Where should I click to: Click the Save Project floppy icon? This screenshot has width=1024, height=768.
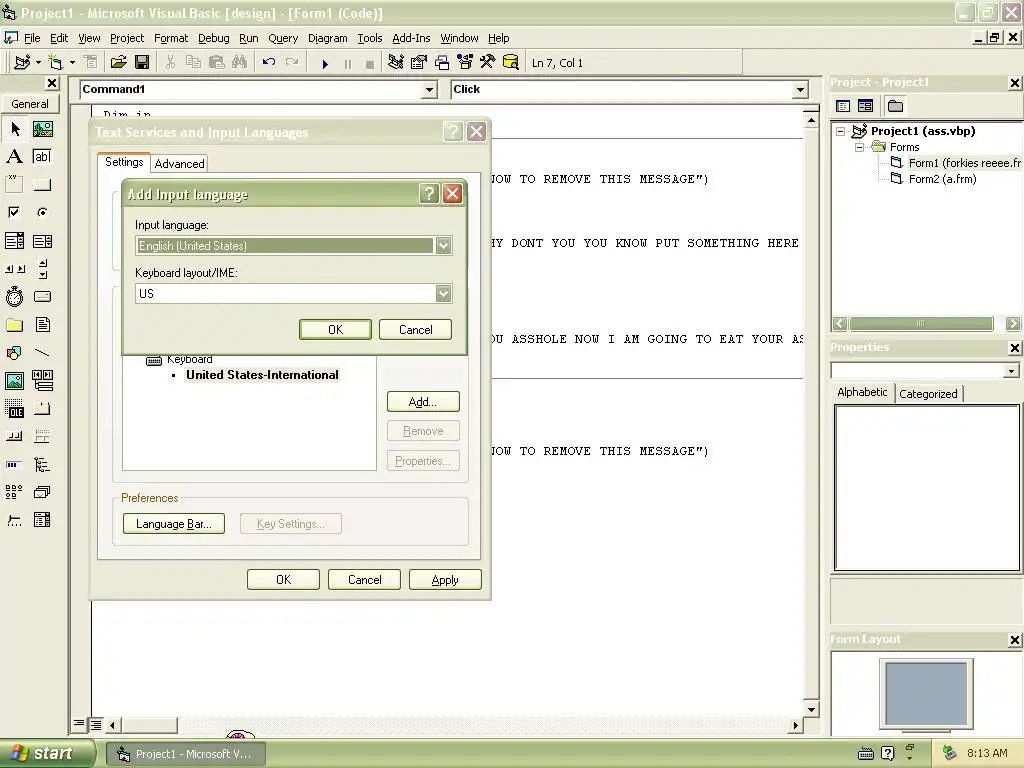142,63
